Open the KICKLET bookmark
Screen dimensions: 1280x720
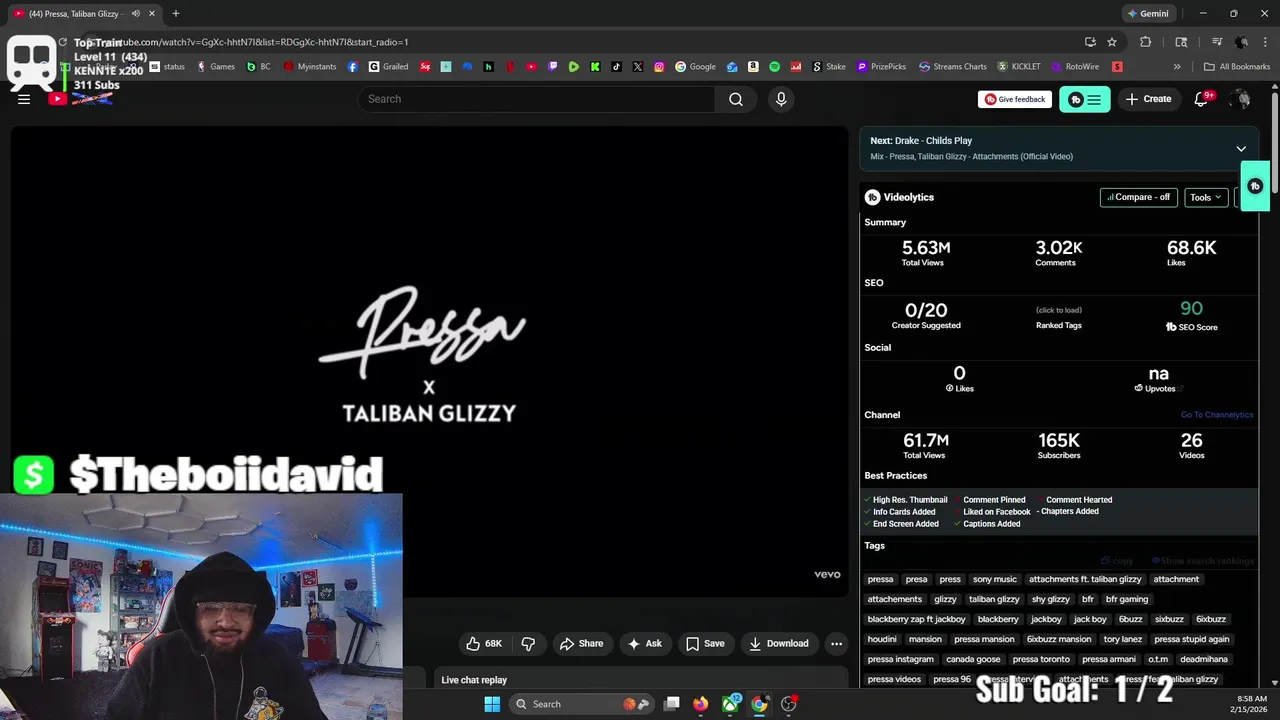[1019, 67]
